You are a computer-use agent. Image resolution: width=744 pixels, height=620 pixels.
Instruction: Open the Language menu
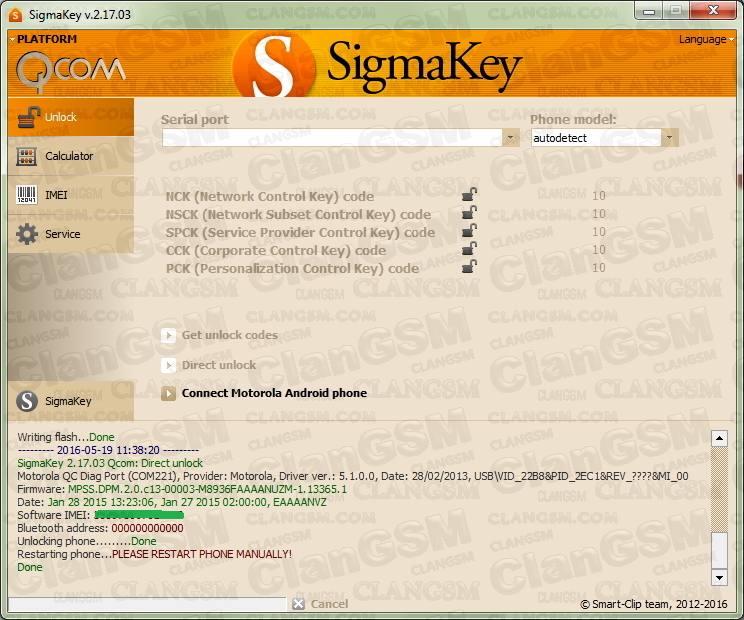pyautogui.click(x=706, y=39)
